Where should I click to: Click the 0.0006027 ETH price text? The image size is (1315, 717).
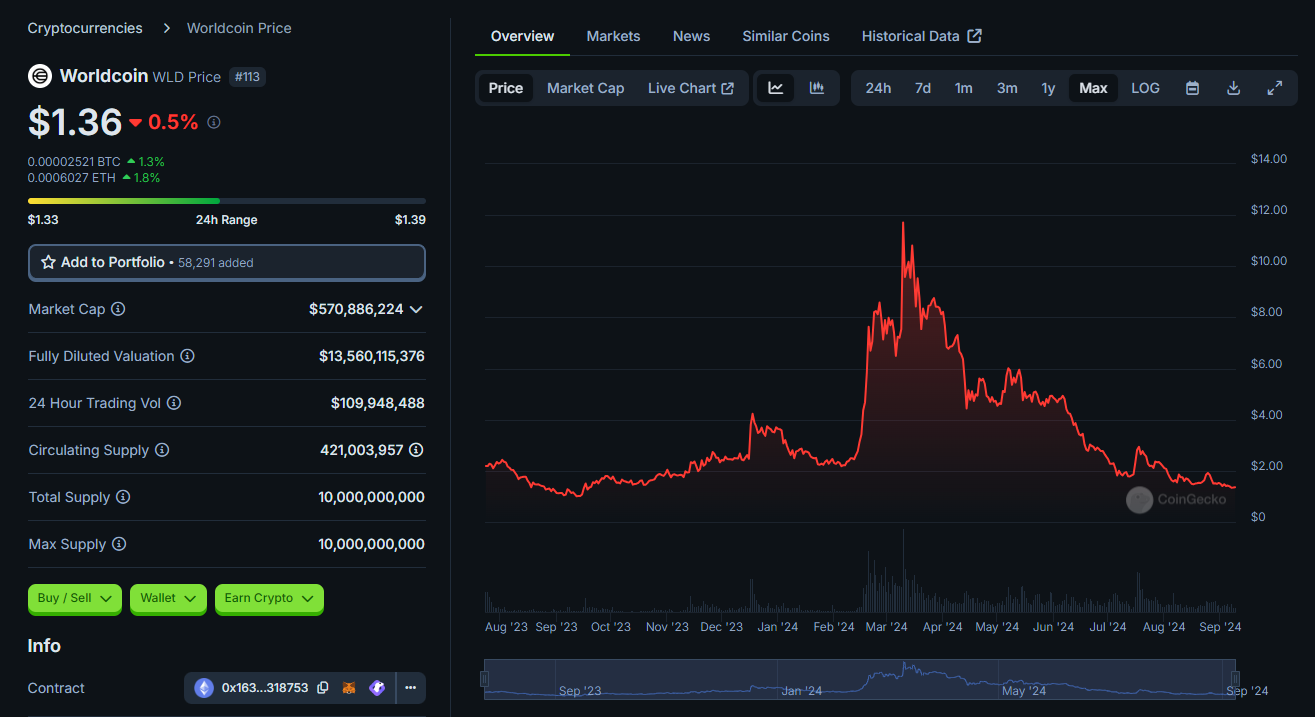click(x=72, y=178)
